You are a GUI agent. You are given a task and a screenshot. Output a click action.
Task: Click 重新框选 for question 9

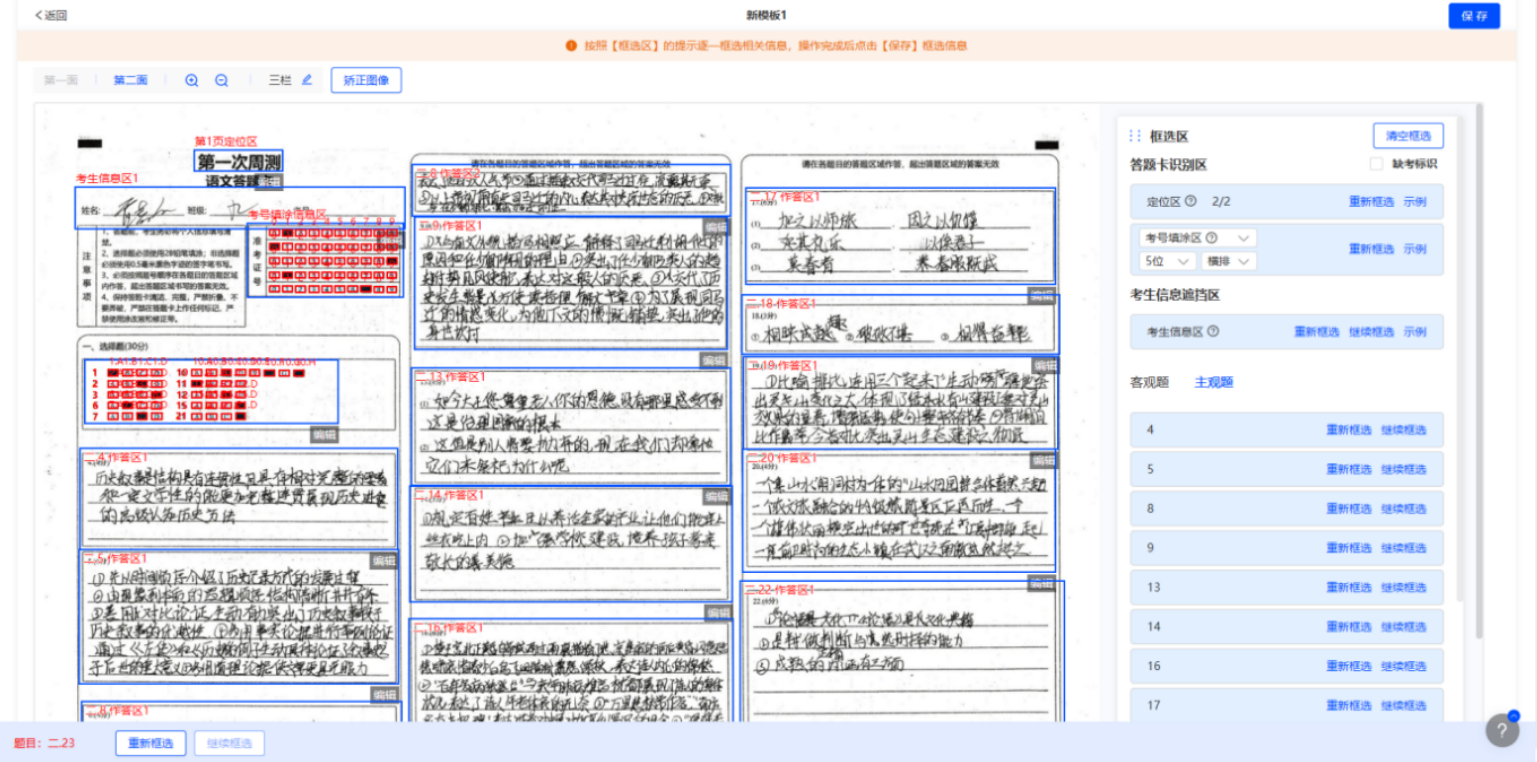(x=1349, y=548)
